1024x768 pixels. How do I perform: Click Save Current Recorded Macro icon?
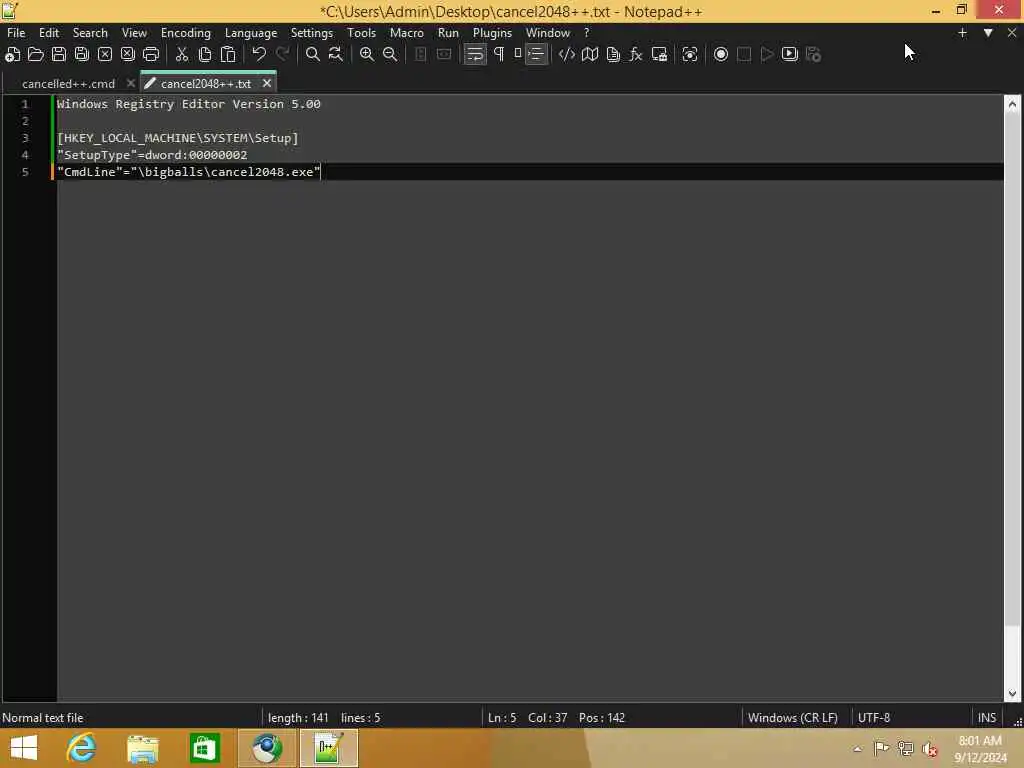click(813, 55)
